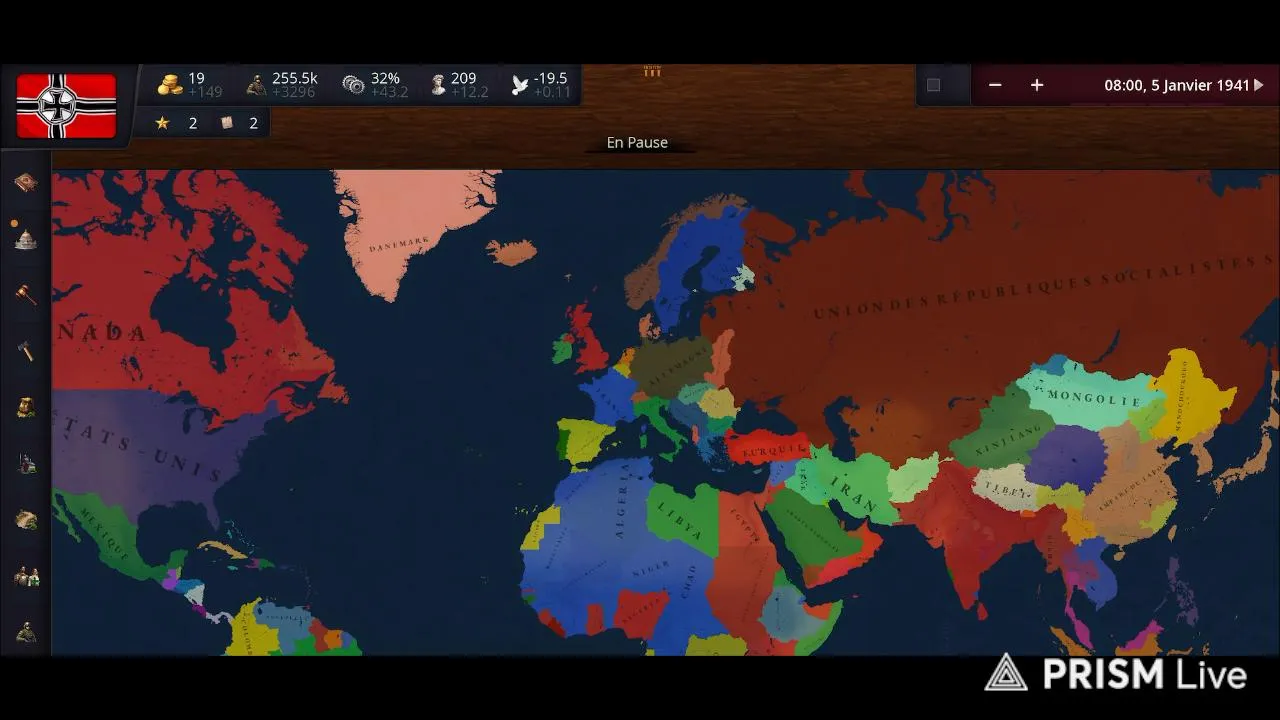1280x720 pixels.
Task: Click the date 08:00, 5 Janvier 1941
Action: click(x=1177, y=85)
